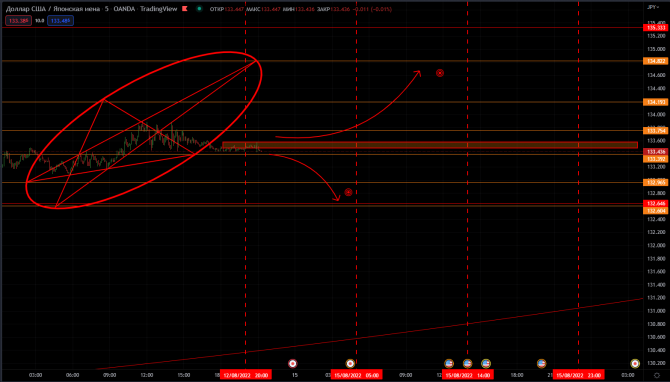Click the chart settings gear in bottom corner
The width and height of the screenshot is (670, 382).
click(657, 376)
